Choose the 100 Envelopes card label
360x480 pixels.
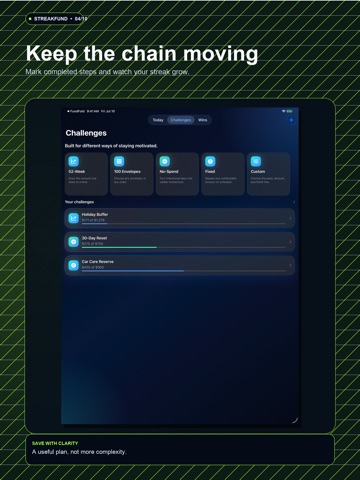(127, 171)
